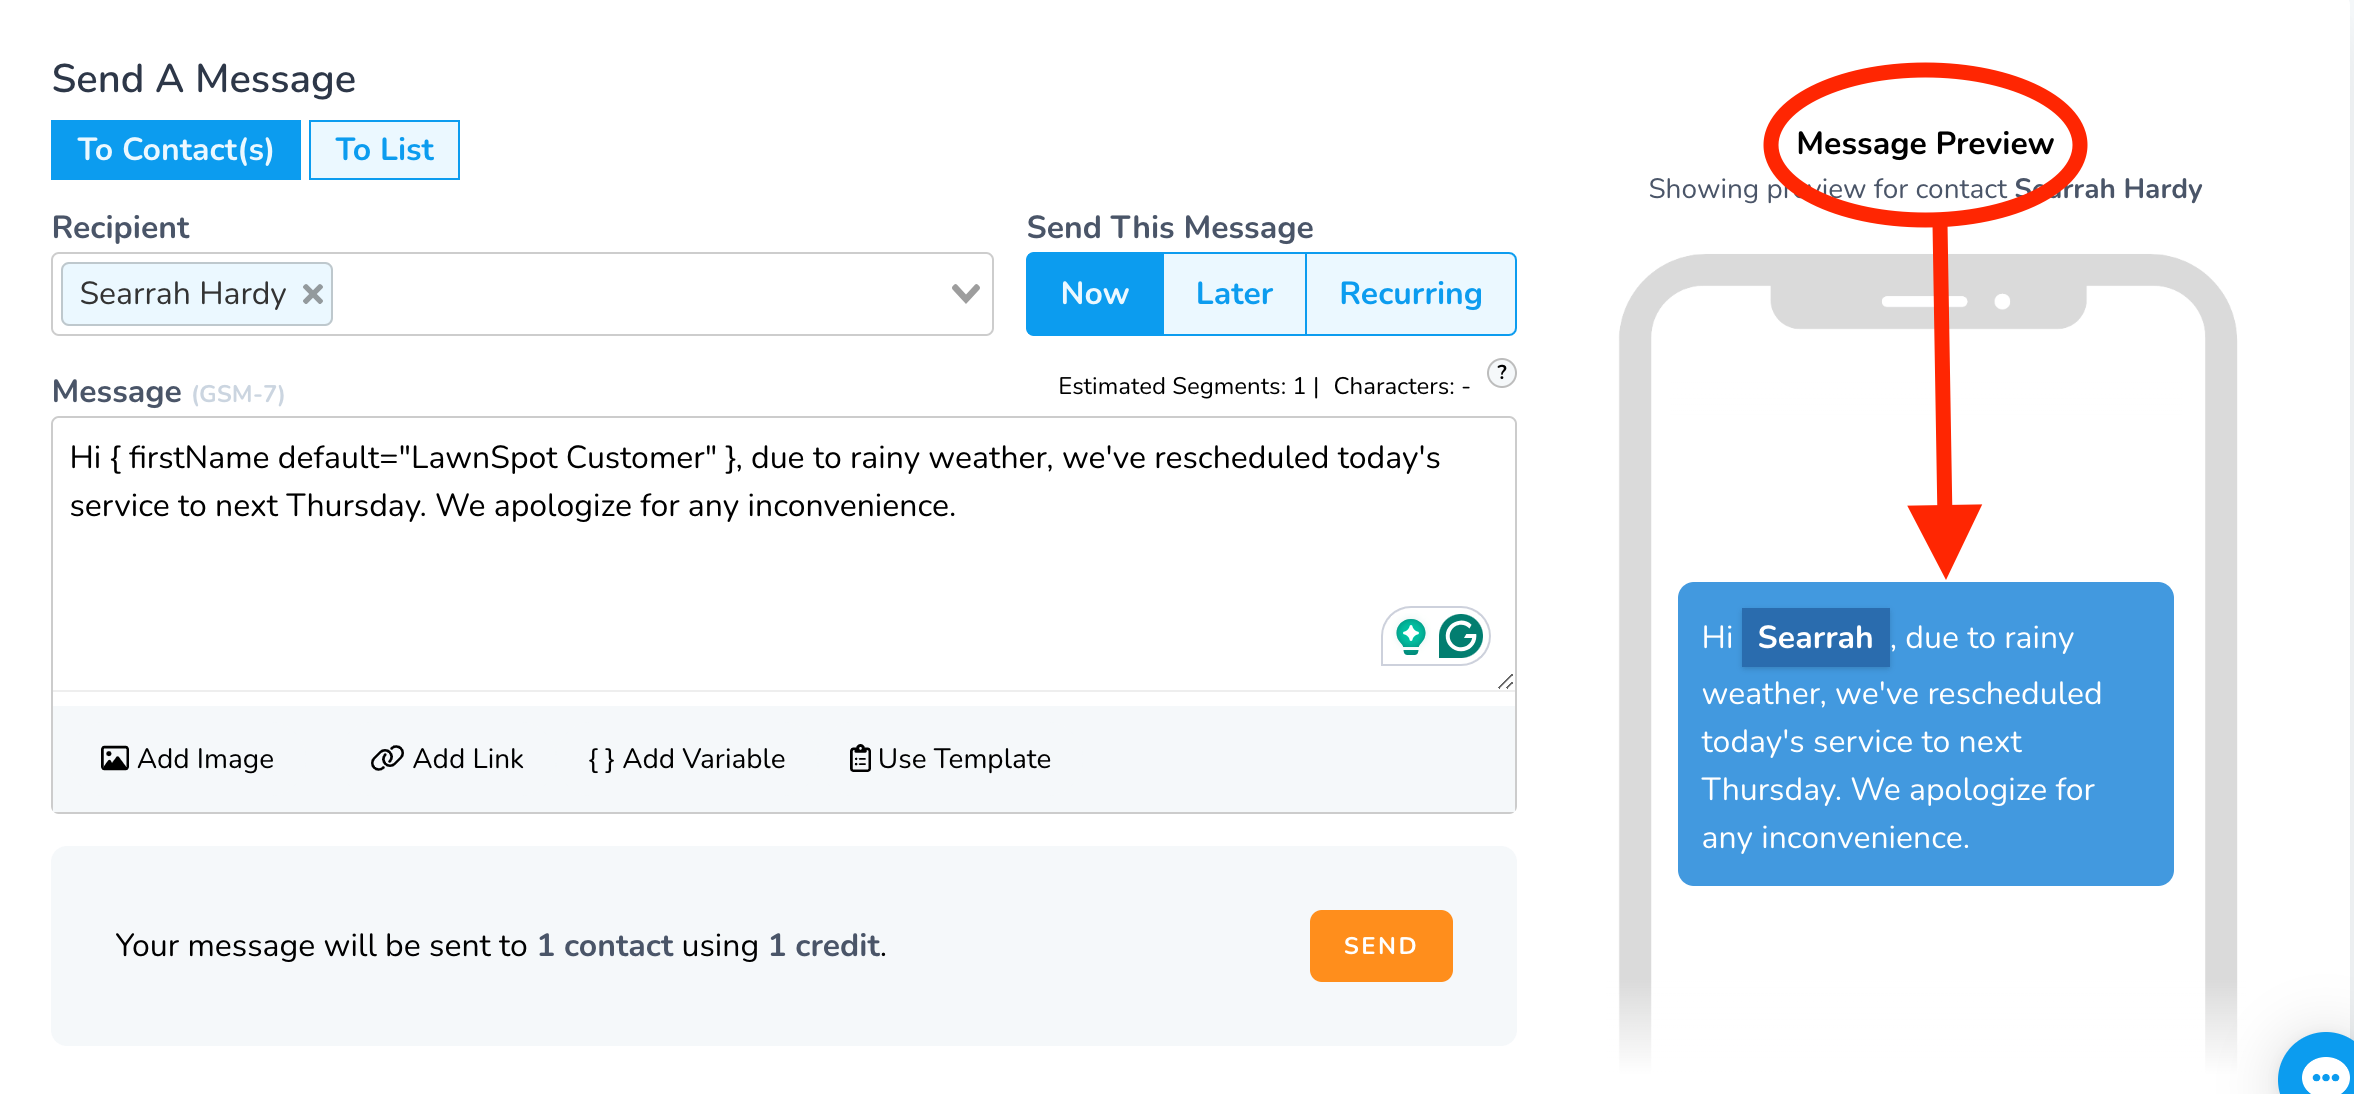The image size is (2354, 1094).
Task: Select Now send timing option
Action: click(x=1095, y=294)
